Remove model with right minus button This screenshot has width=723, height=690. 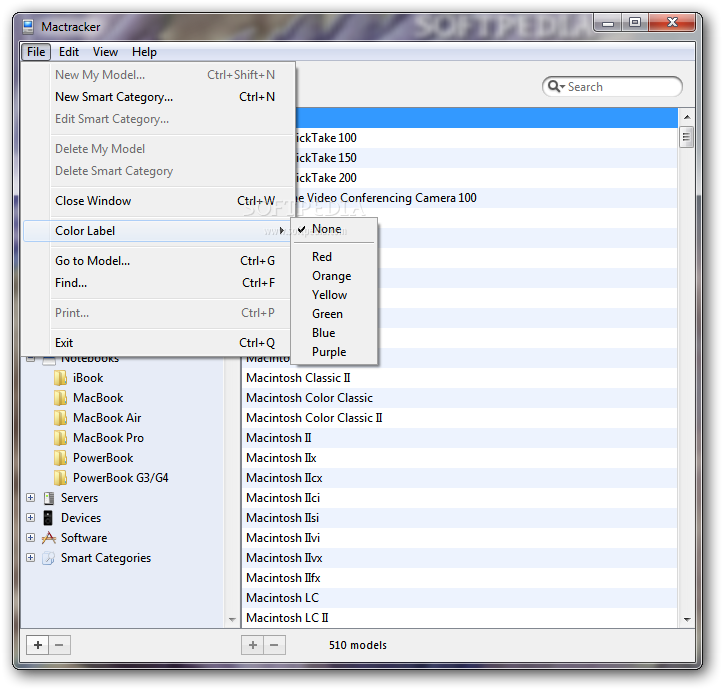click(x=274, y=645)
